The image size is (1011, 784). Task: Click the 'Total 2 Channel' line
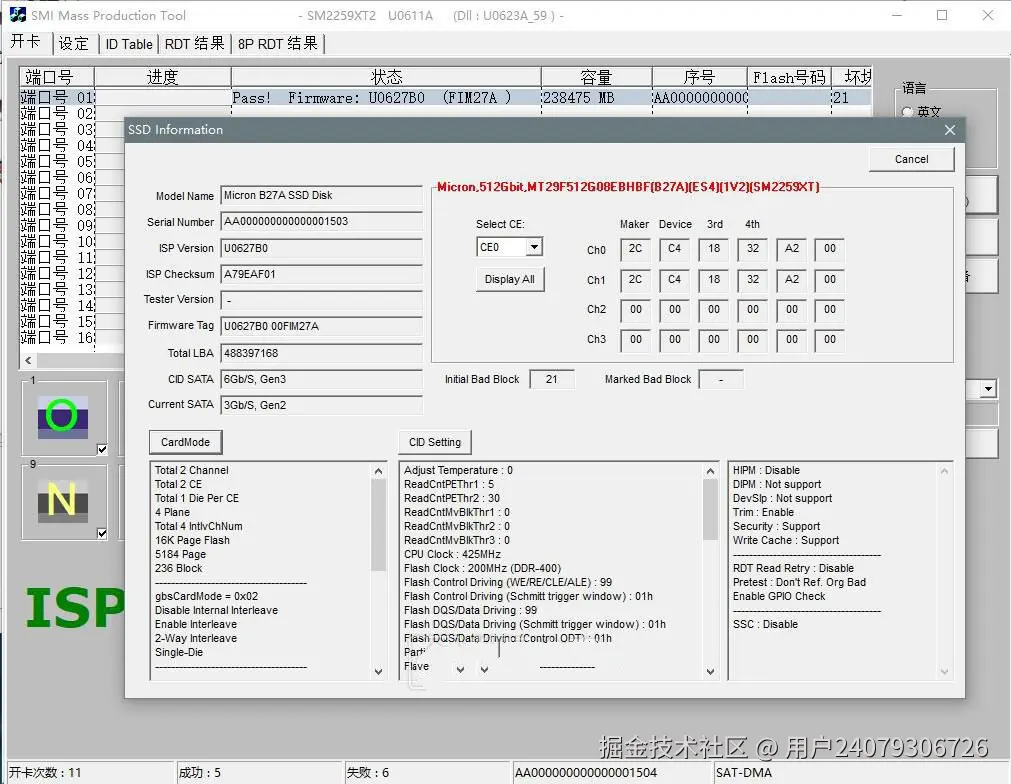(x=191, y=470)
